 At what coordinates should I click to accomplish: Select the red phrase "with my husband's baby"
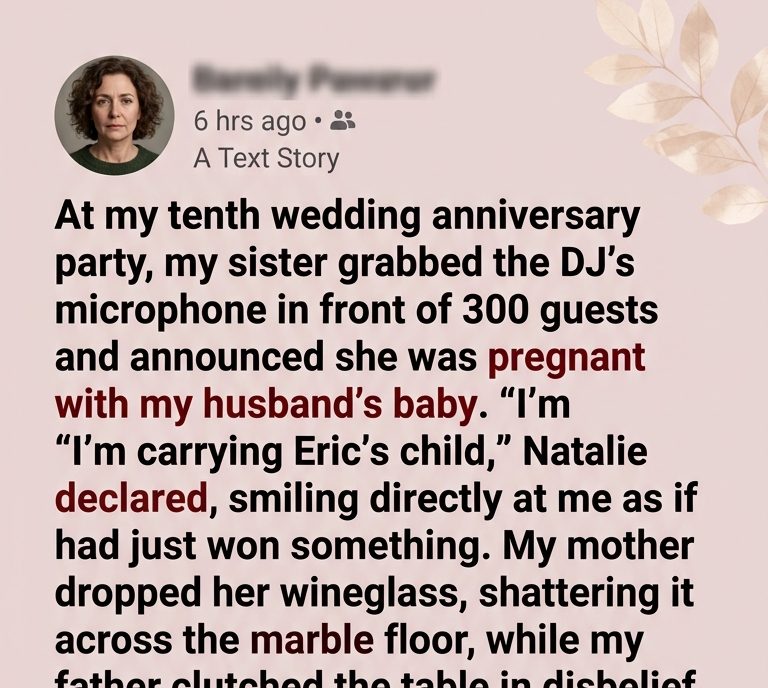coord(265,405)
